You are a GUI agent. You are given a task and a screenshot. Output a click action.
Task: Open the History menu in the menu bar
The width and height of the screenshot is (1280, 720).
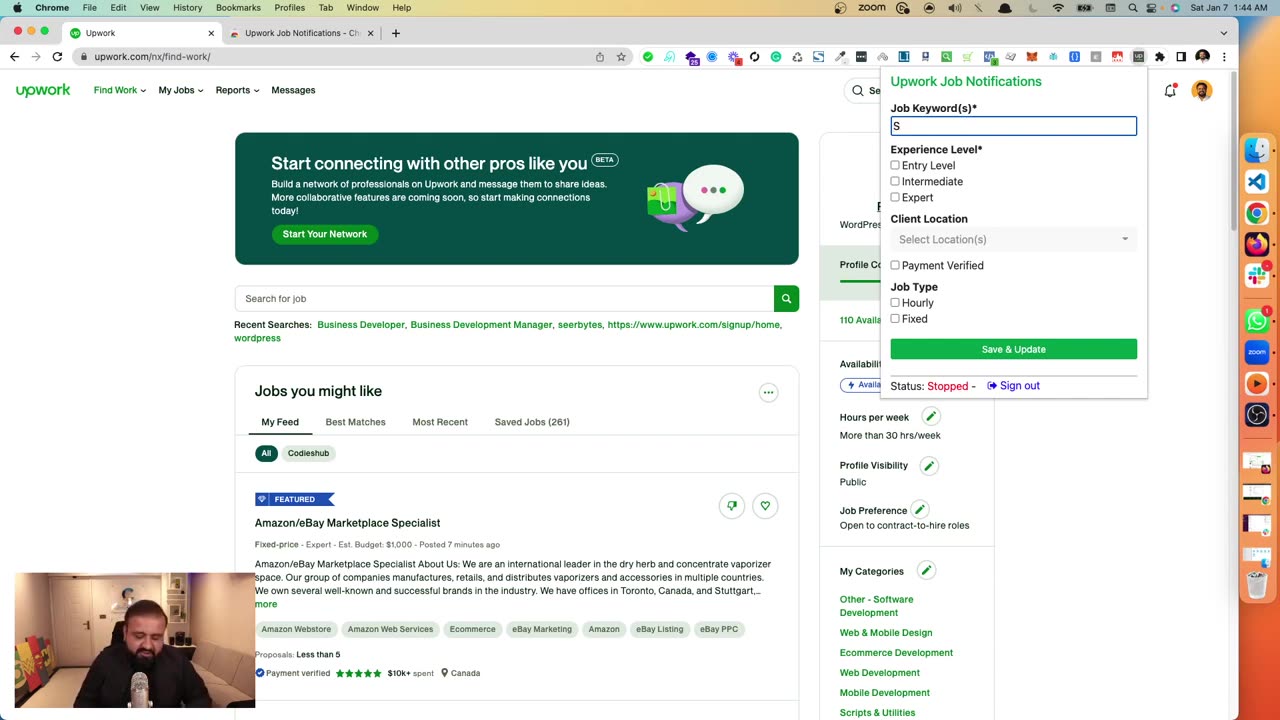pyautogui.click(x=187, y=8)
